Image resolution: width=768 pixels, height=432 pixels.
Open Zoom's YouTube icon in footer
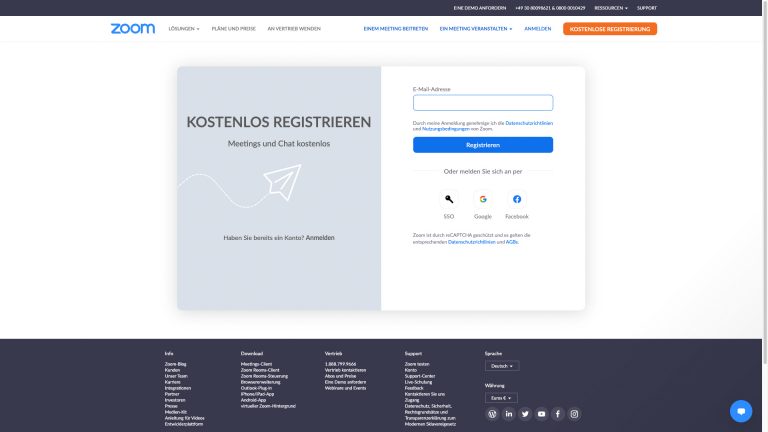541,414
